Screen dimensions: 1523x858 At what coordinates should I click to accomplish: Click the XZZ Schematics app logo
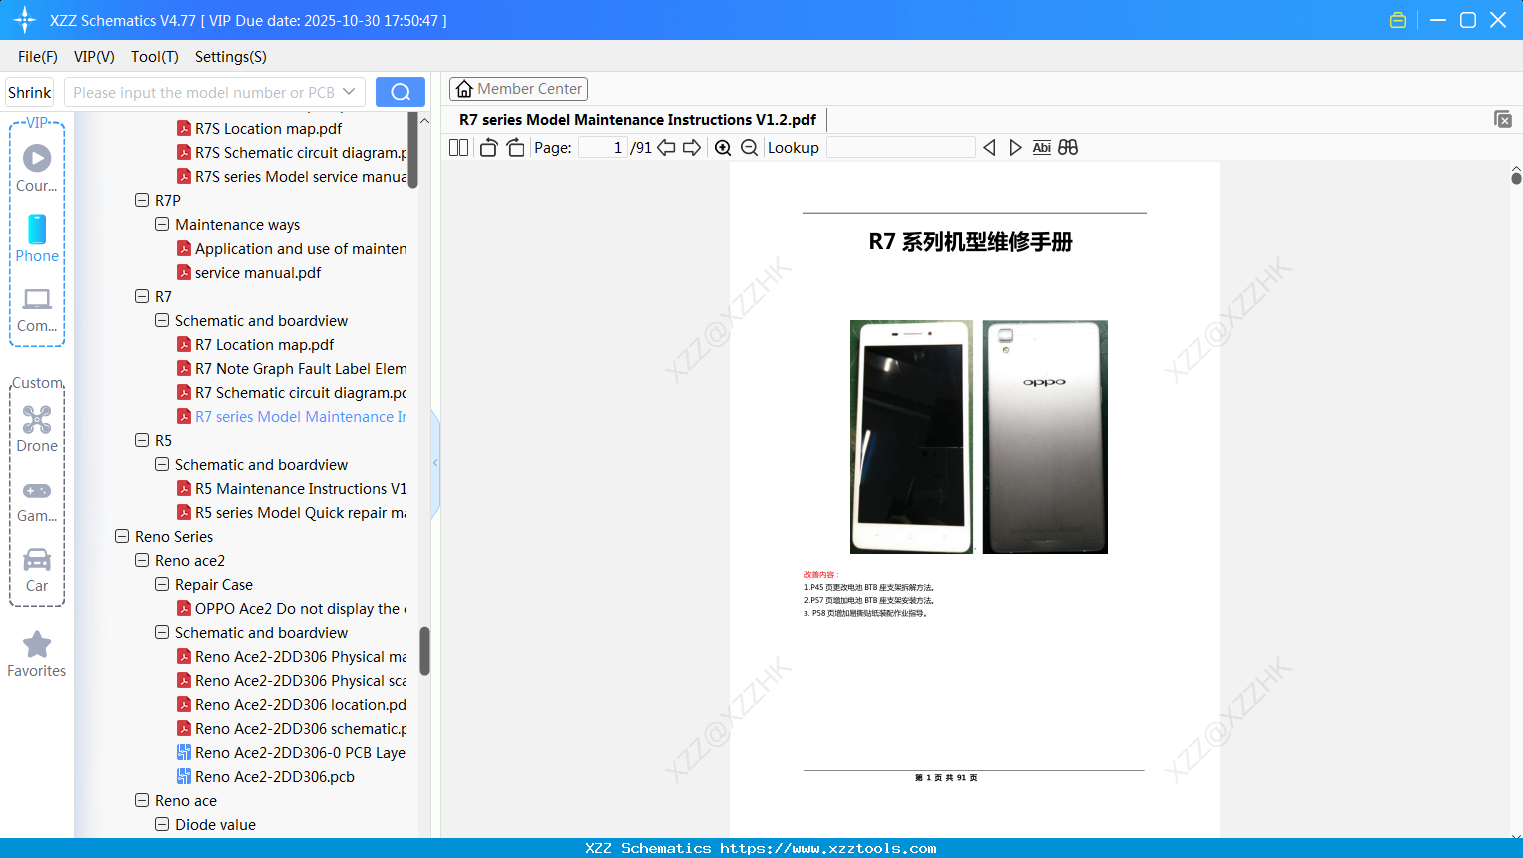(25, 20)
